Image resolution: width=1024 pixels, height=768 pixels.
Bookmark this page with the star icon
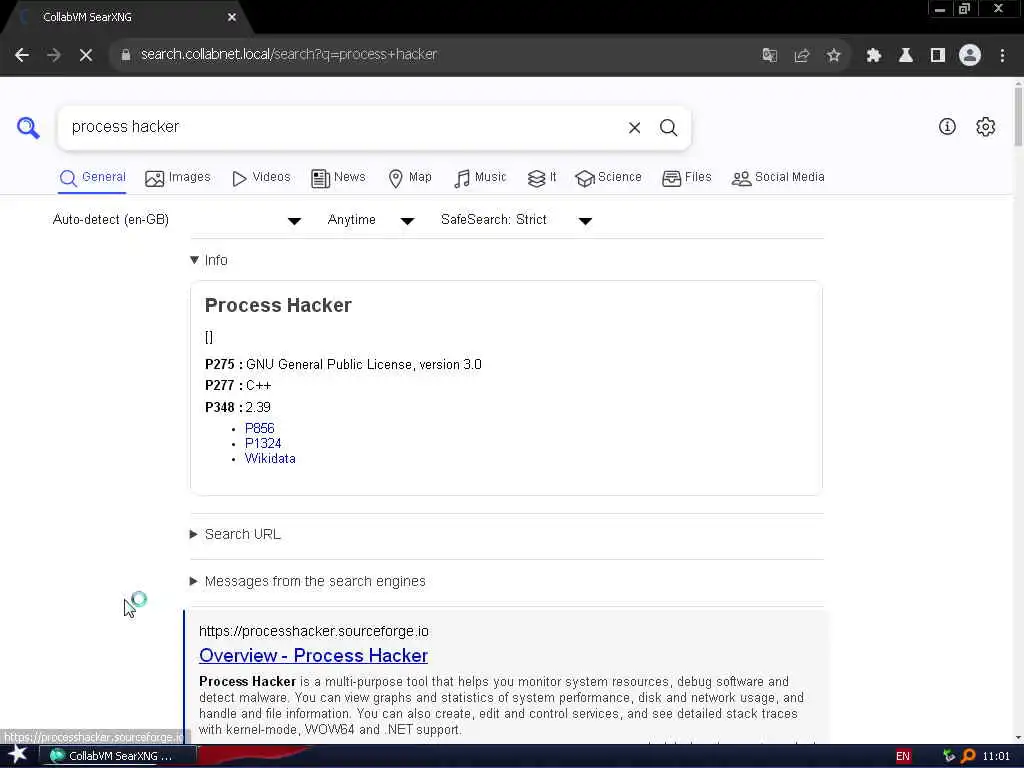[x=833, y=55]
